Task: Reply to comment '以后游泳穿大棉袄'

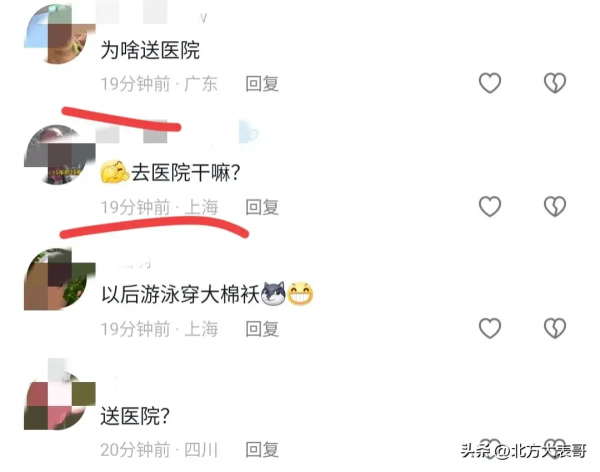Action: tap(262, 329)
